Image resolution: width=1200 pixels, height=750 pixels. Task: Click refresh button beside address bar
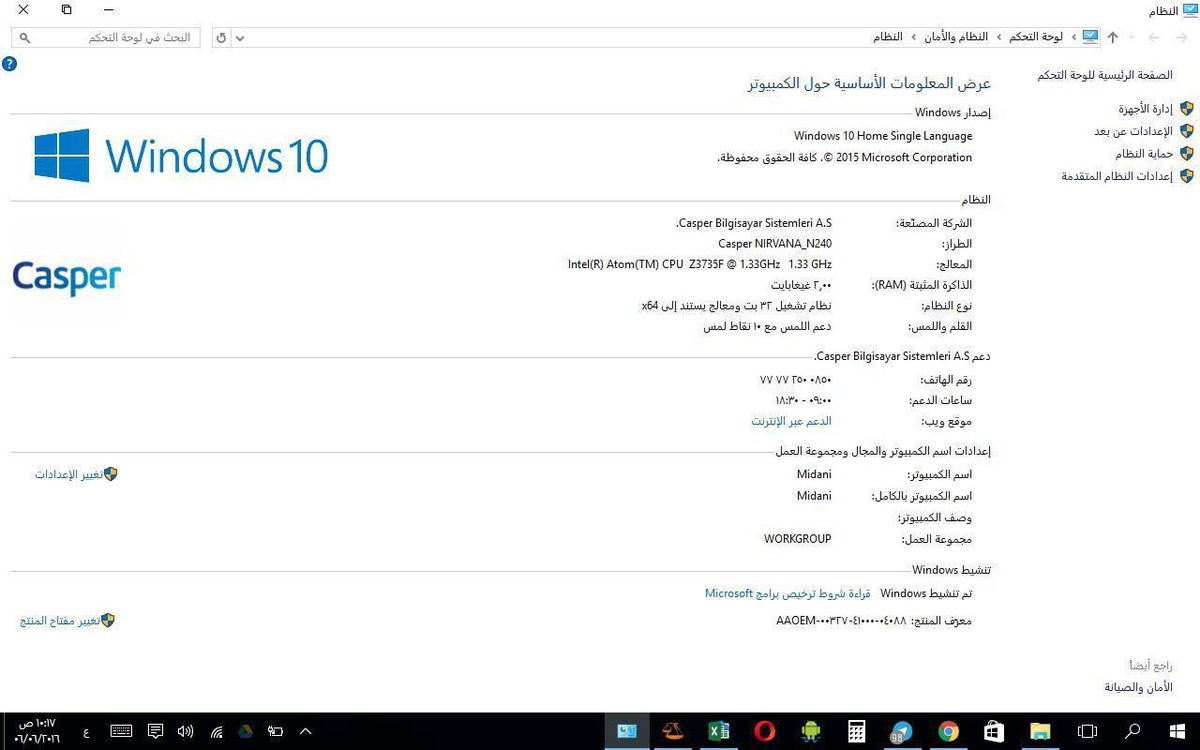coord(221,37)
